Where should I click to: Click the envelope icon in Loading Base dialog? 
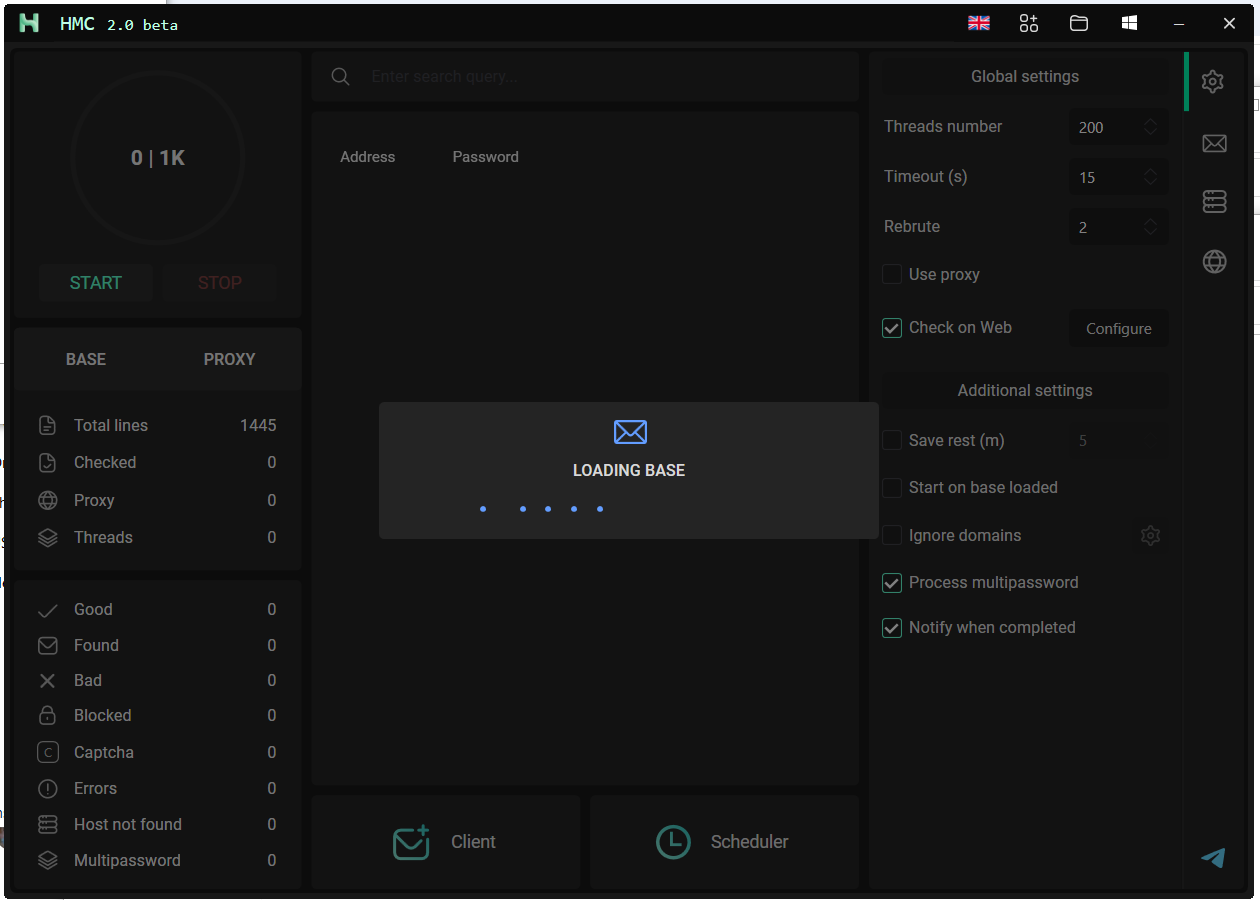click(630, 432)
